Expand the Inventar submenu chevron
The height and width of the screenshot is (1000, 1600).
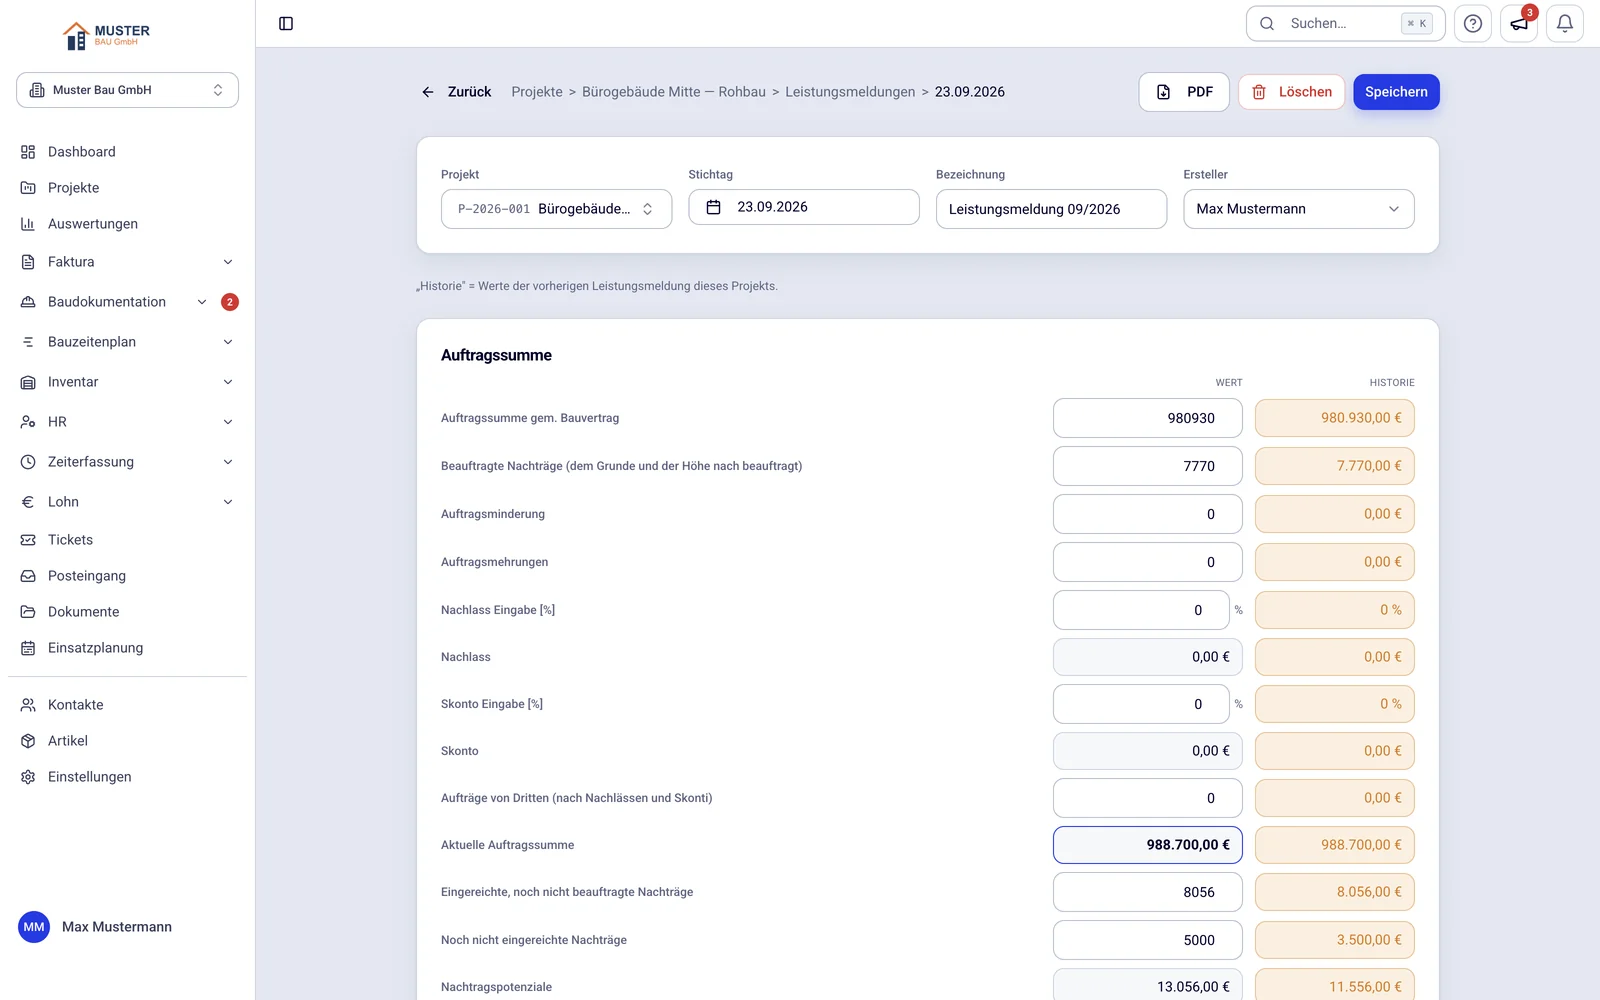coord(228,382)
